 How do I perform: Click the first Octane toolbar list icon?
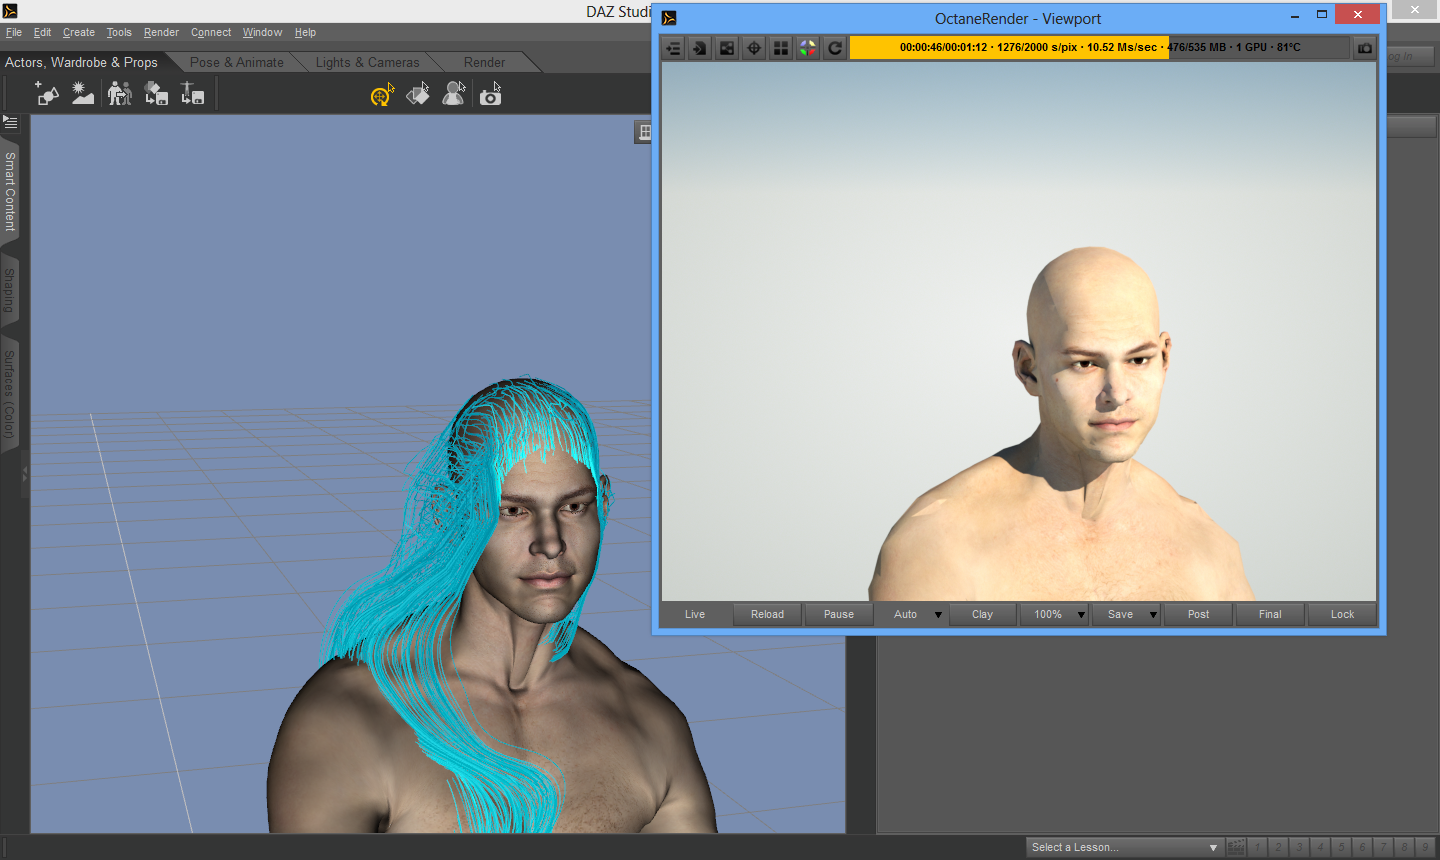click(673, 48)
